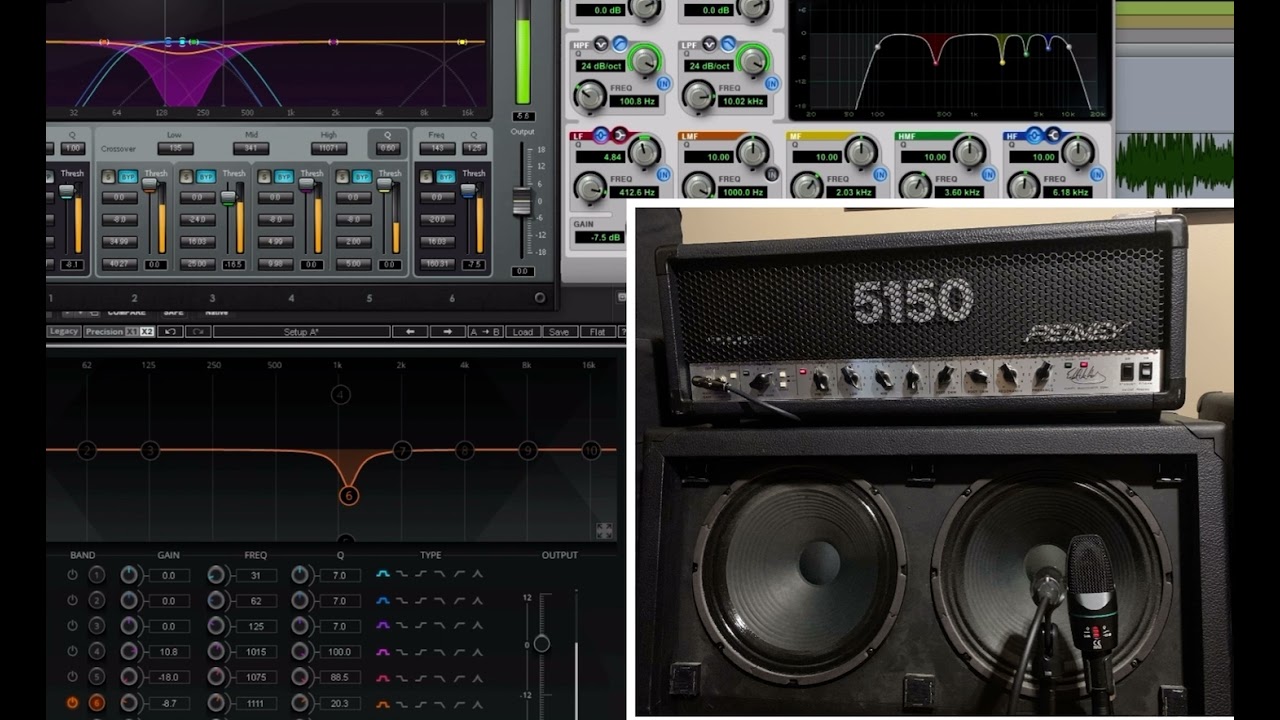Click the High crossover value 11071

[328, 148]
